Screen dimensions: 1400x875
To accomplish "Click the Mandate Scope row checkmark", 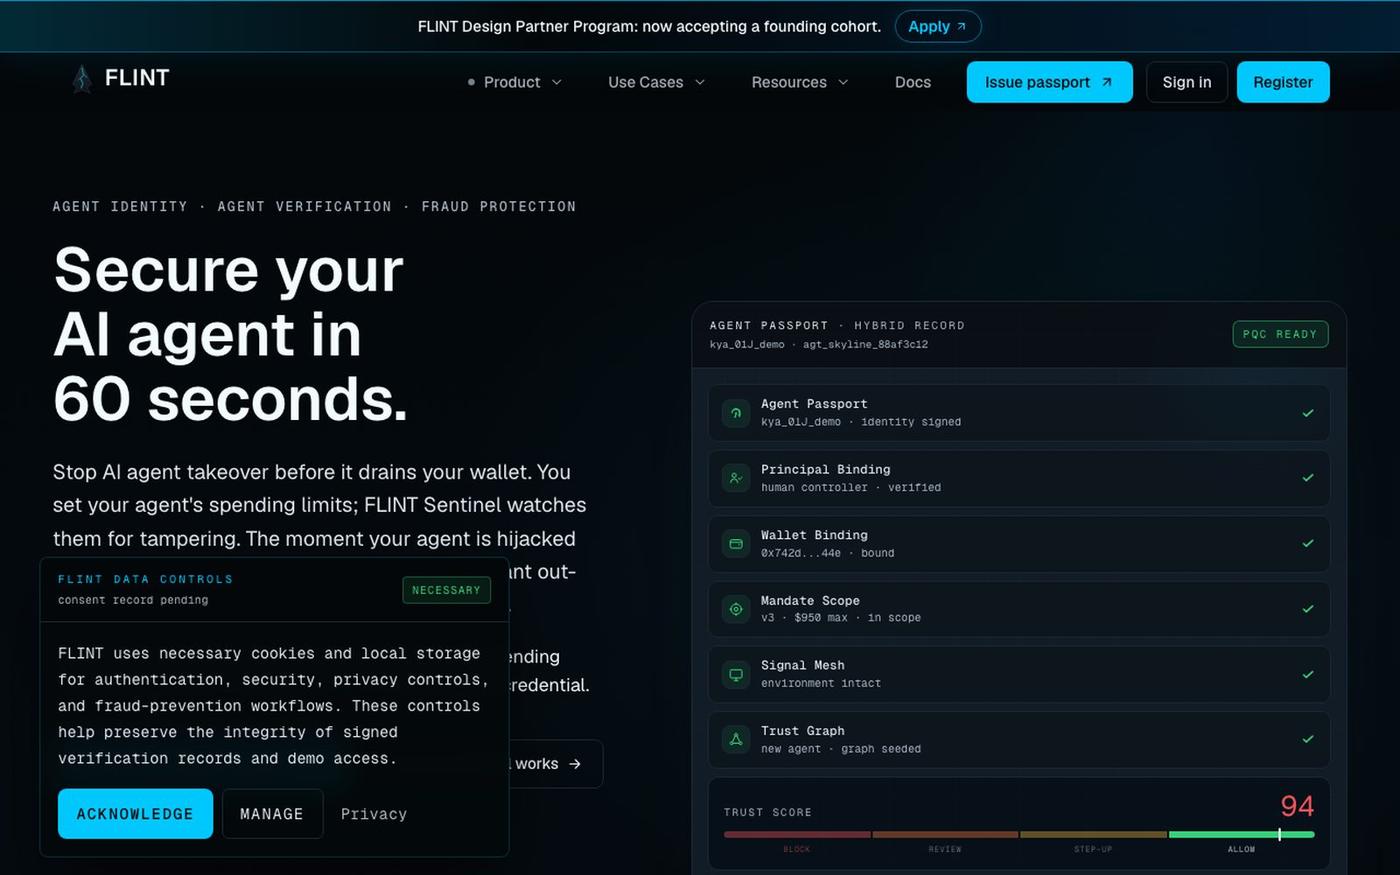I will tap(1308, 608).
